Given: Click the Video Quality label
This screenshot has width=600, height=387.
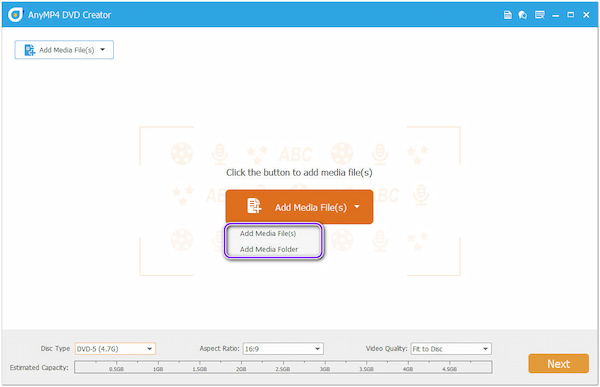Looking at the screenshot, I should (x=386, y=348).
